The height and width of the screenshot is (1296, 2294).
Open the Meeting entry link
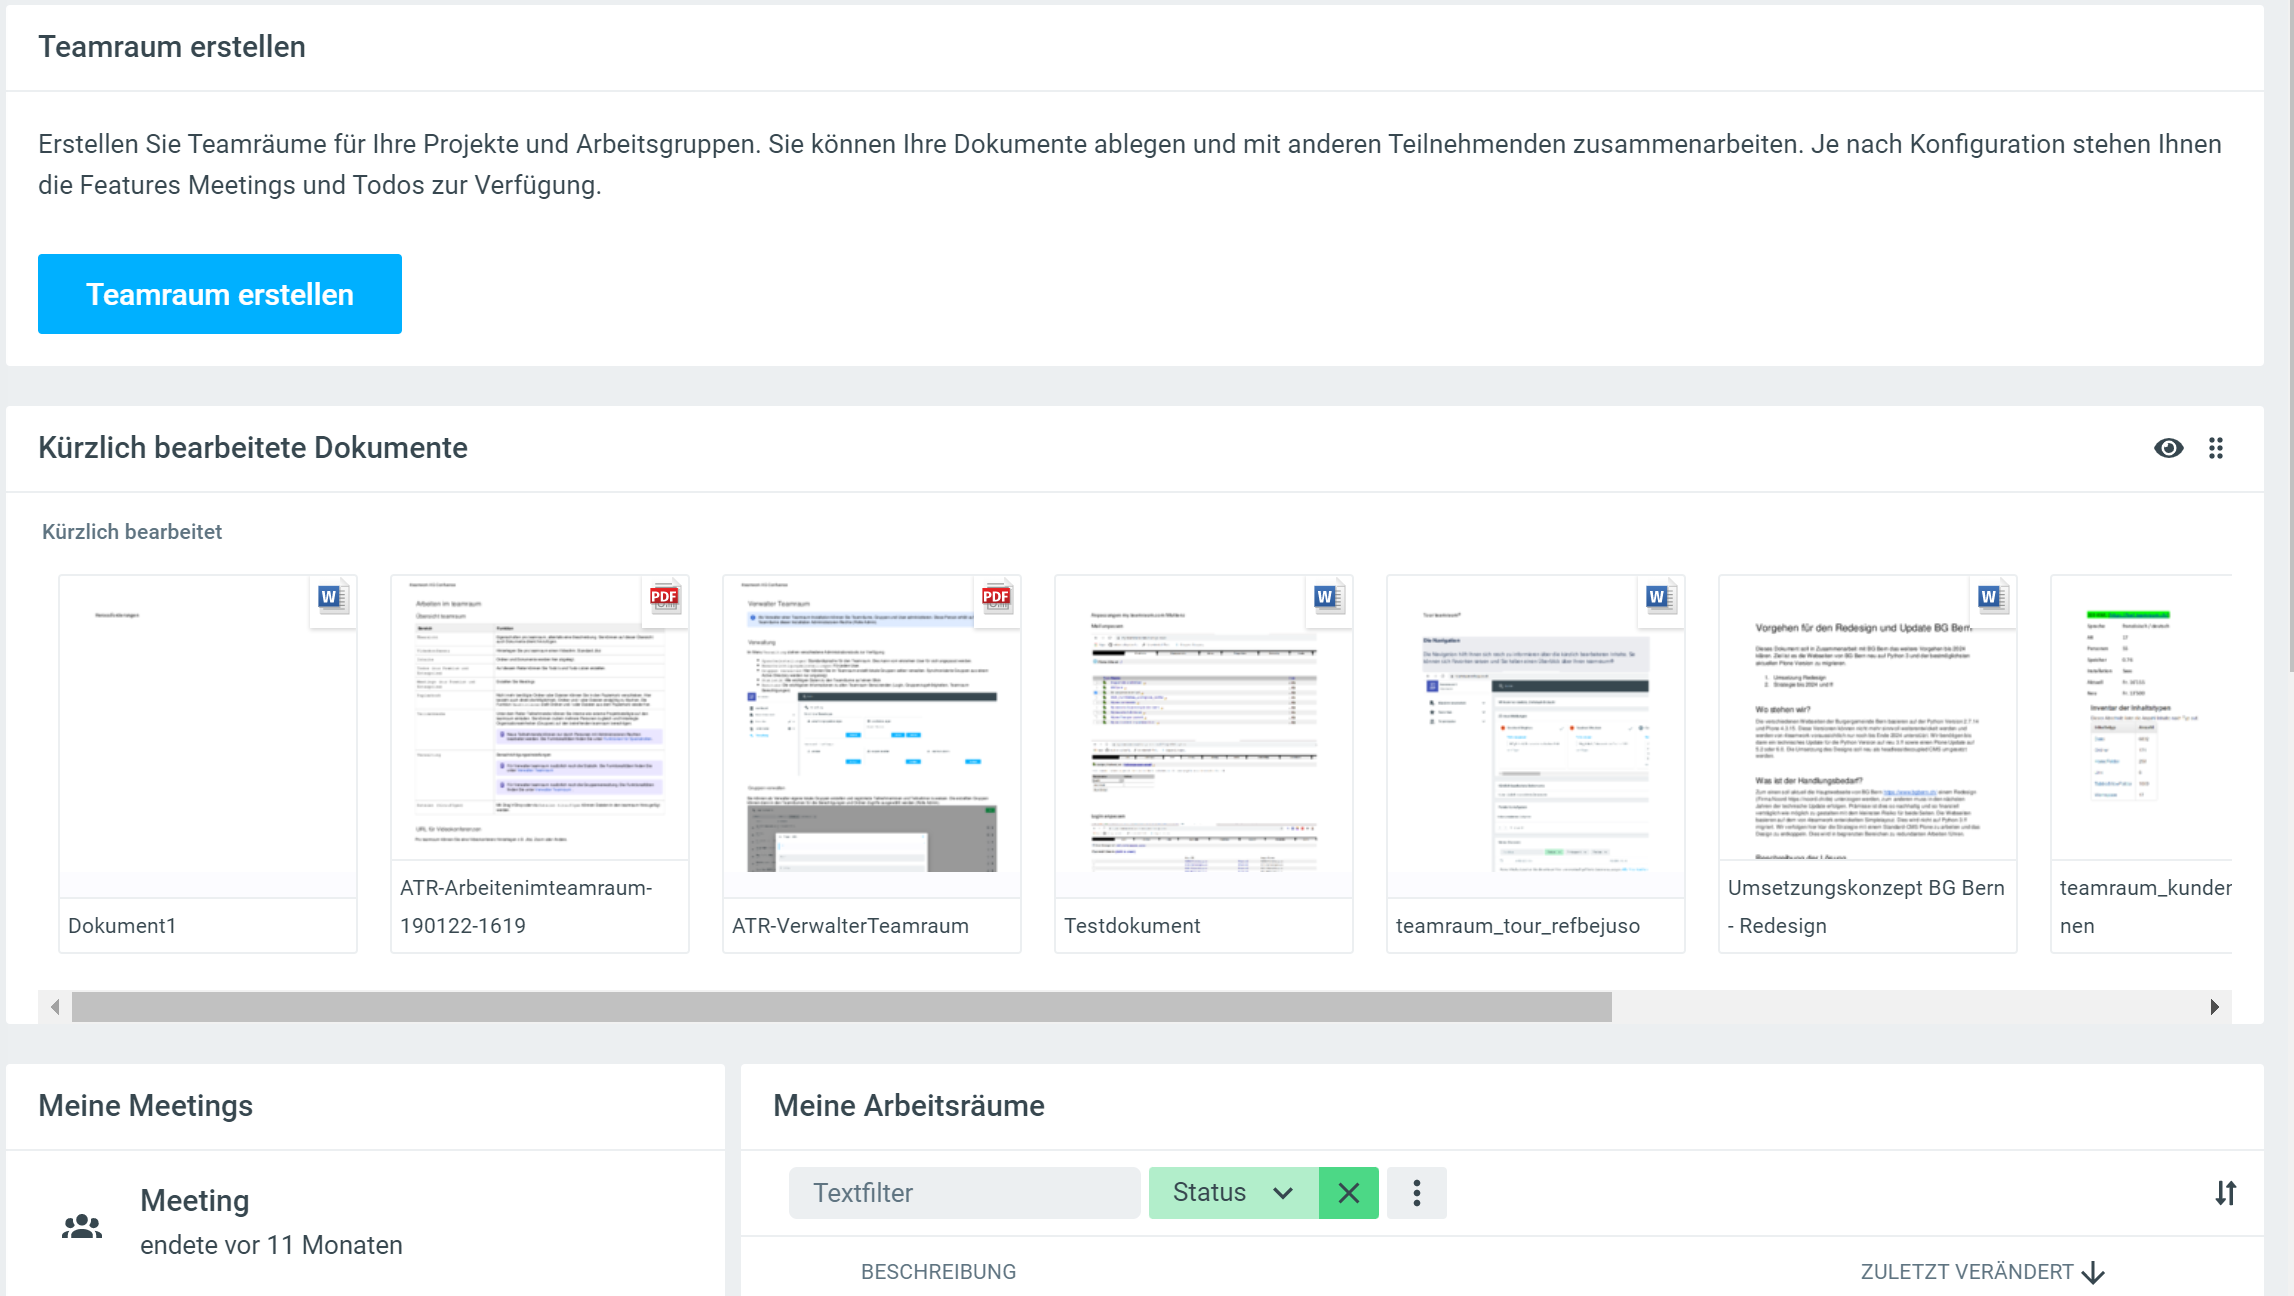(x=195, y=1200)
